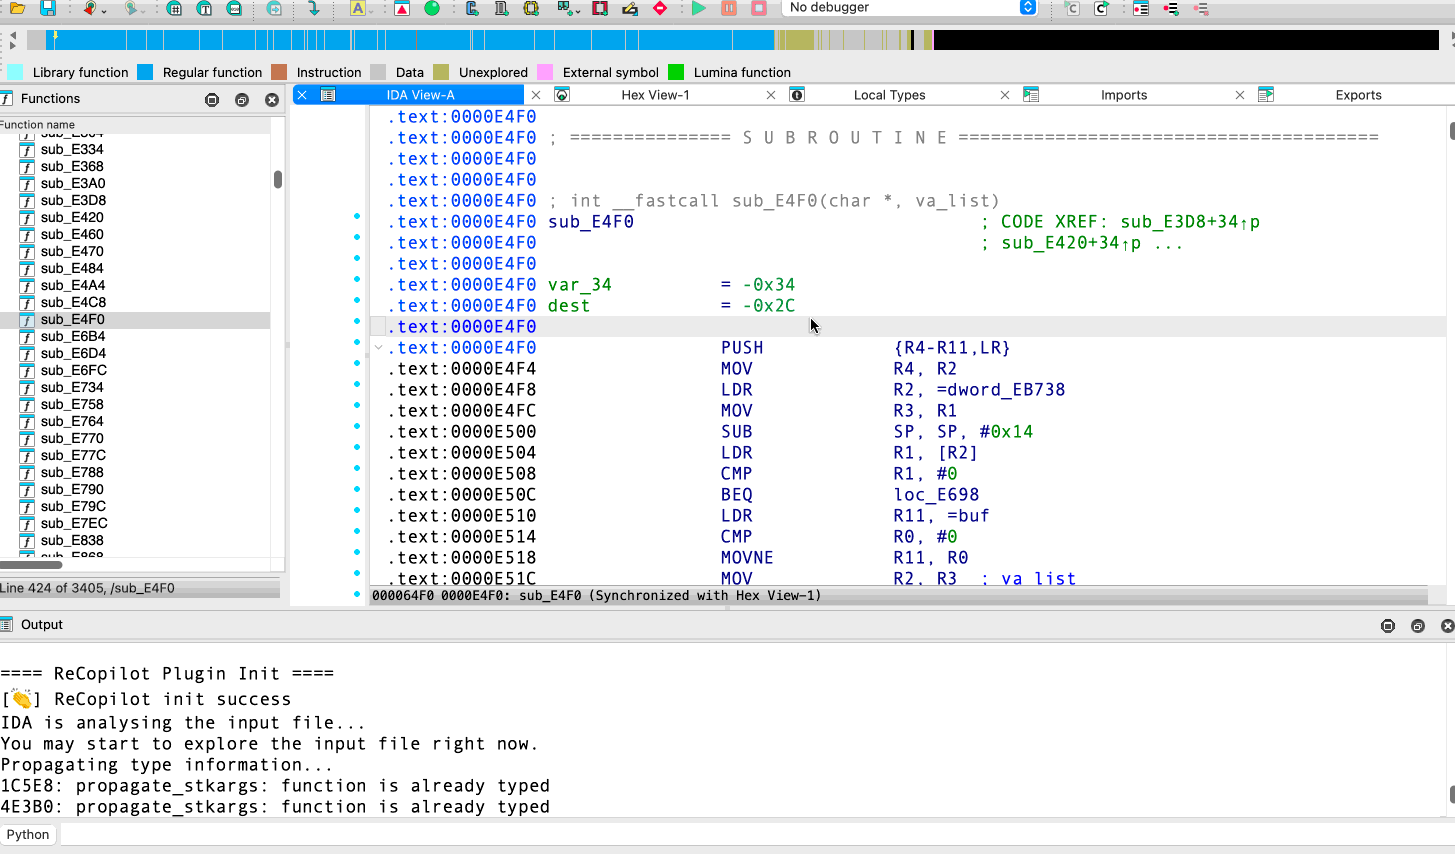Image resolution: width=1455 pixels, height=854 pixels.
Task: Click the green circle toolbar icon
Action: click(432, 8)
